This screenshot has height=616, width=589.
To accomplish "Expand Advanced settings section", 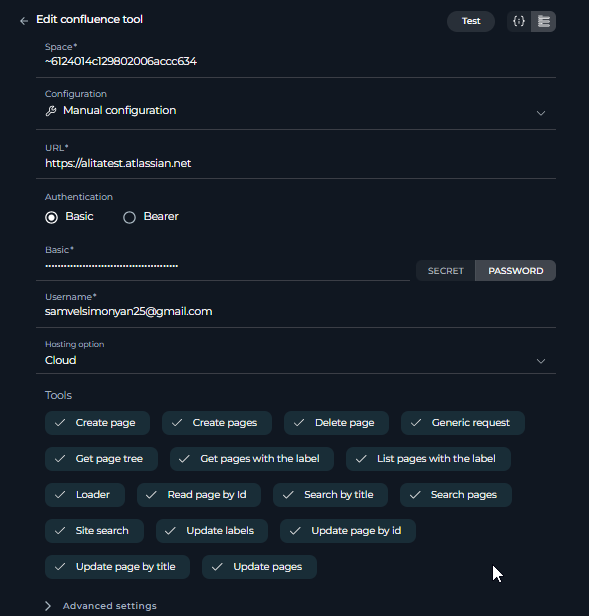I will point(101,606).
